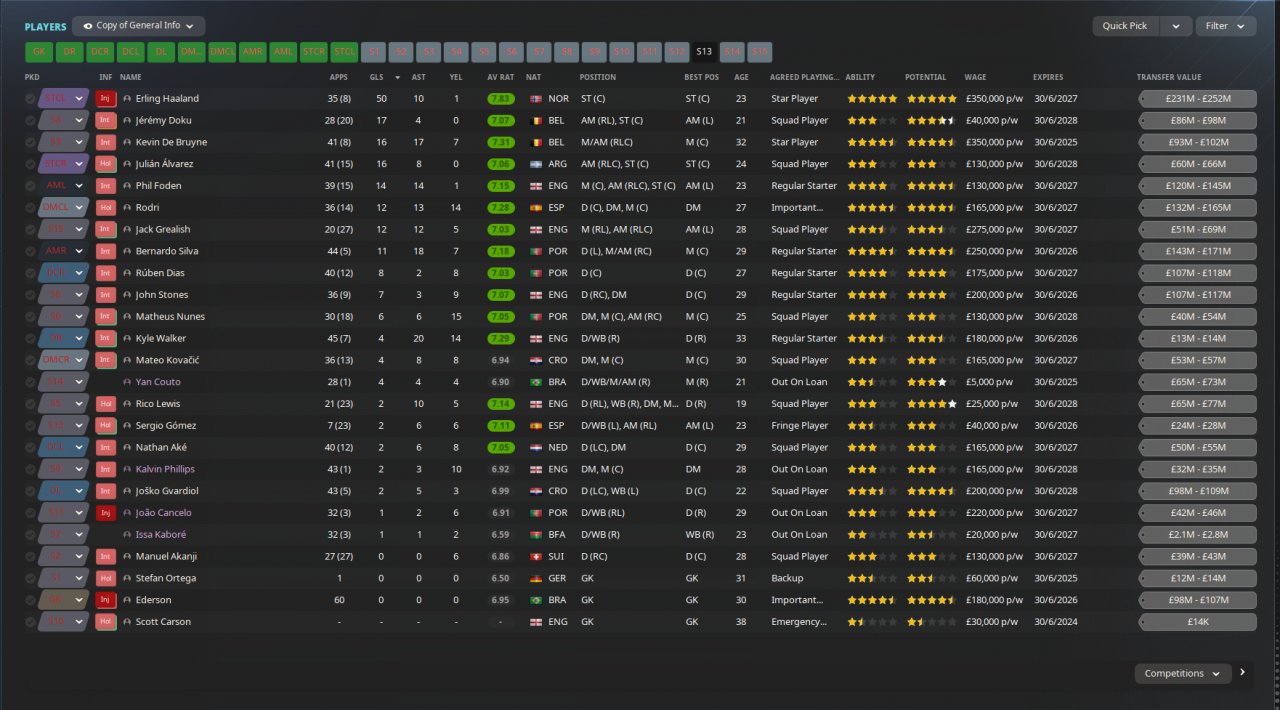
Task: Select the DMCL position chip
Action: click(222, 52)
